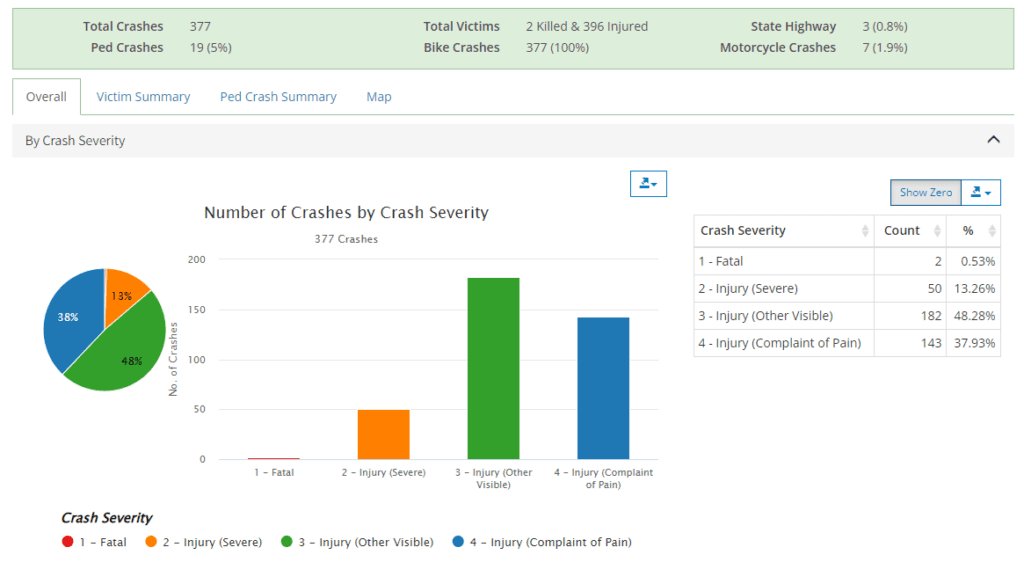Toggle Injury (Severe) legend item
The image size is (1024, 562).
204,542
